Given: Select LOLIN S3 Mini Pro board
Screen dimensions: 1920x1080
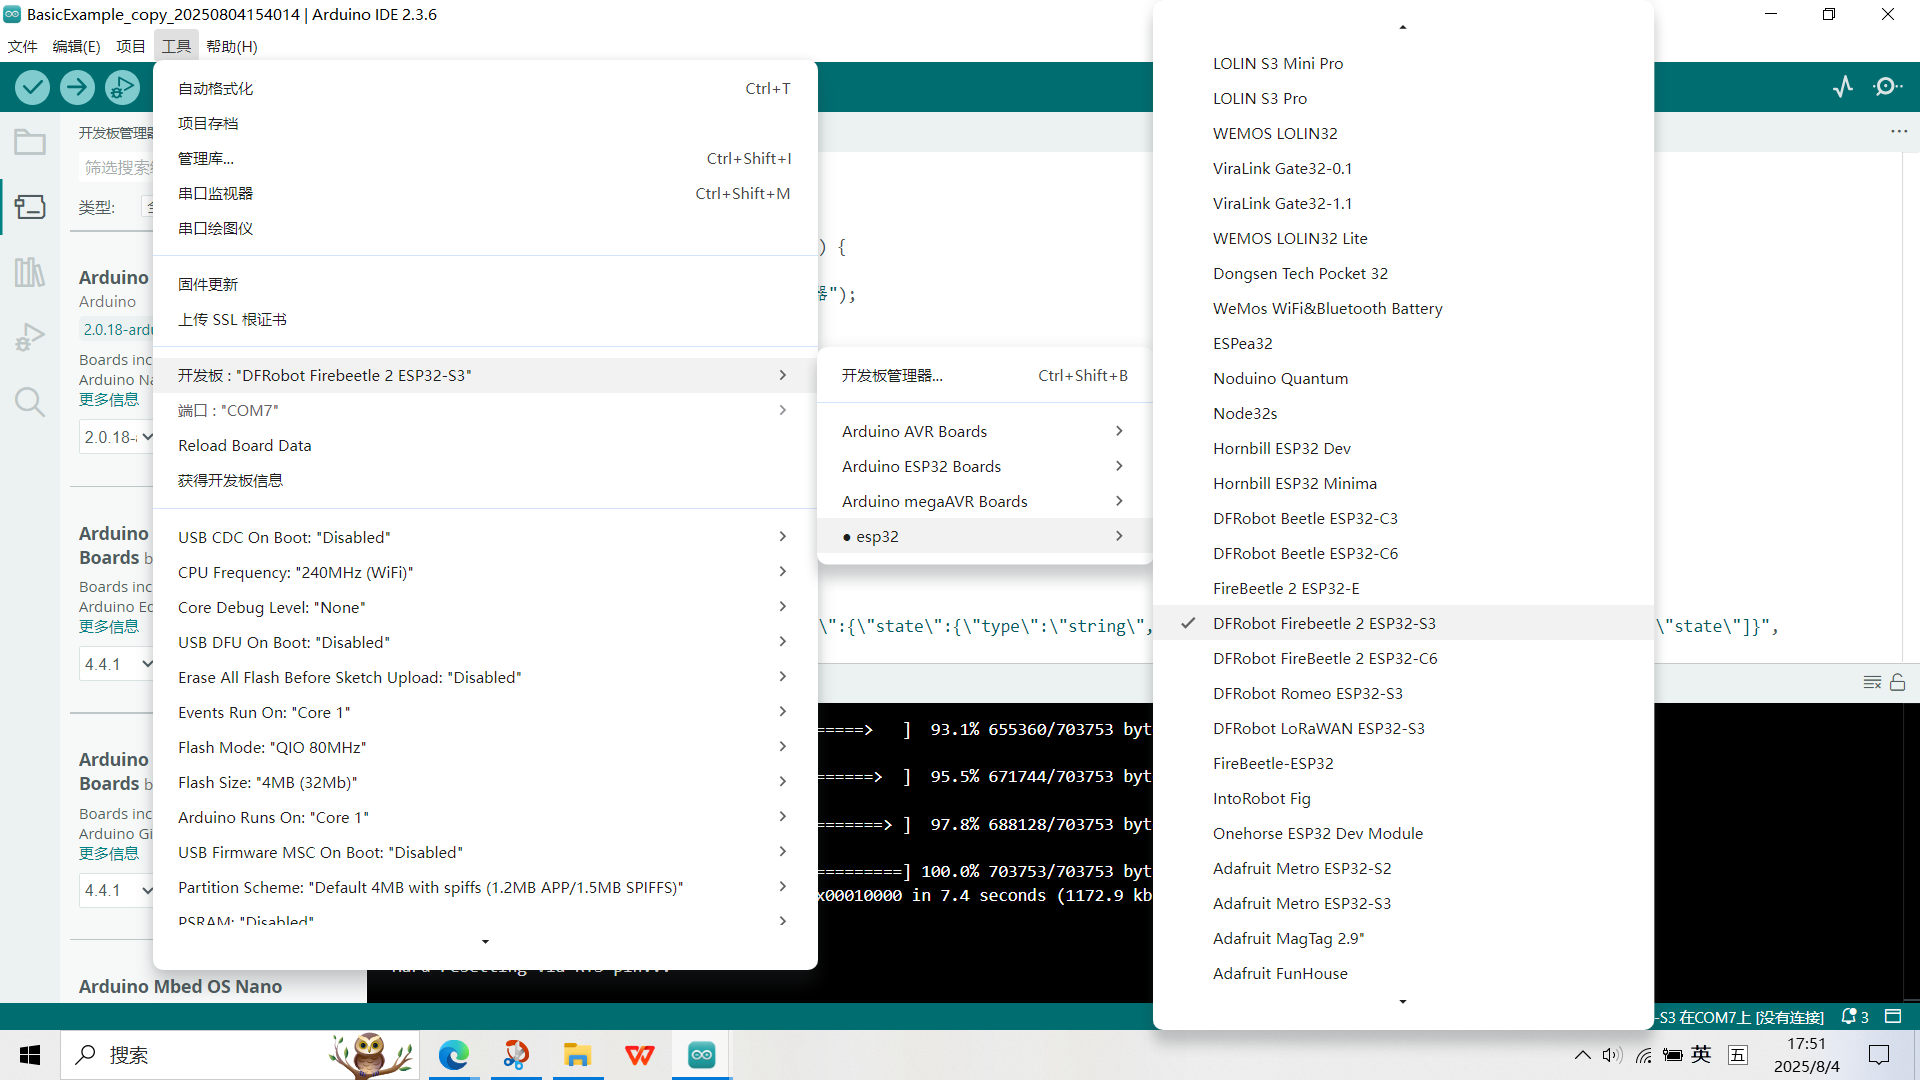Looking at the screenshot, I should click(1403, 63).
